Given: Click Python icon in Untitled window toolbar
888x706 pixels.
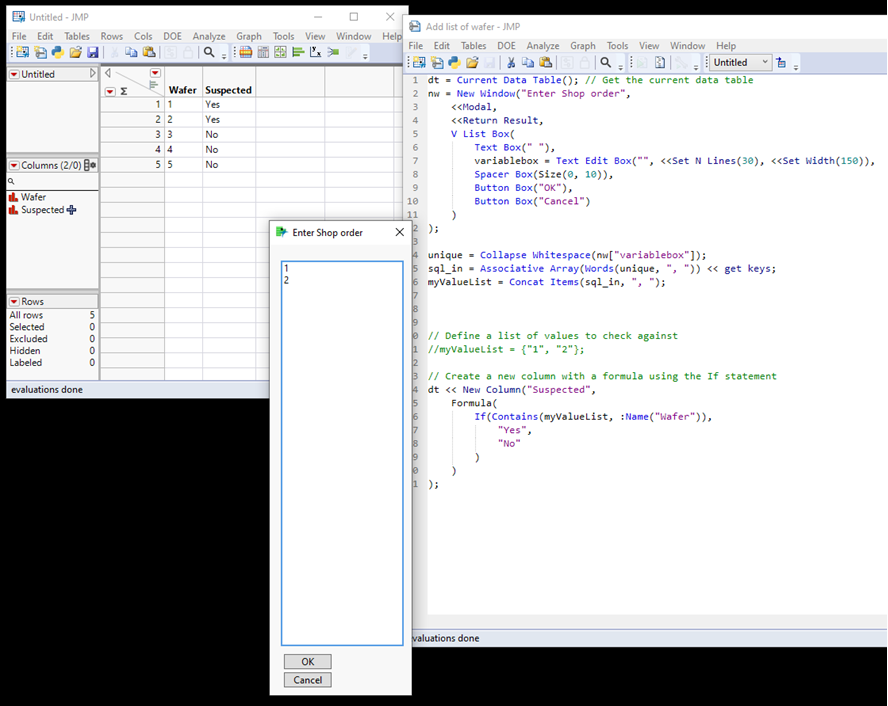Looking at the screenshot, I should click(x=58, y=53).
